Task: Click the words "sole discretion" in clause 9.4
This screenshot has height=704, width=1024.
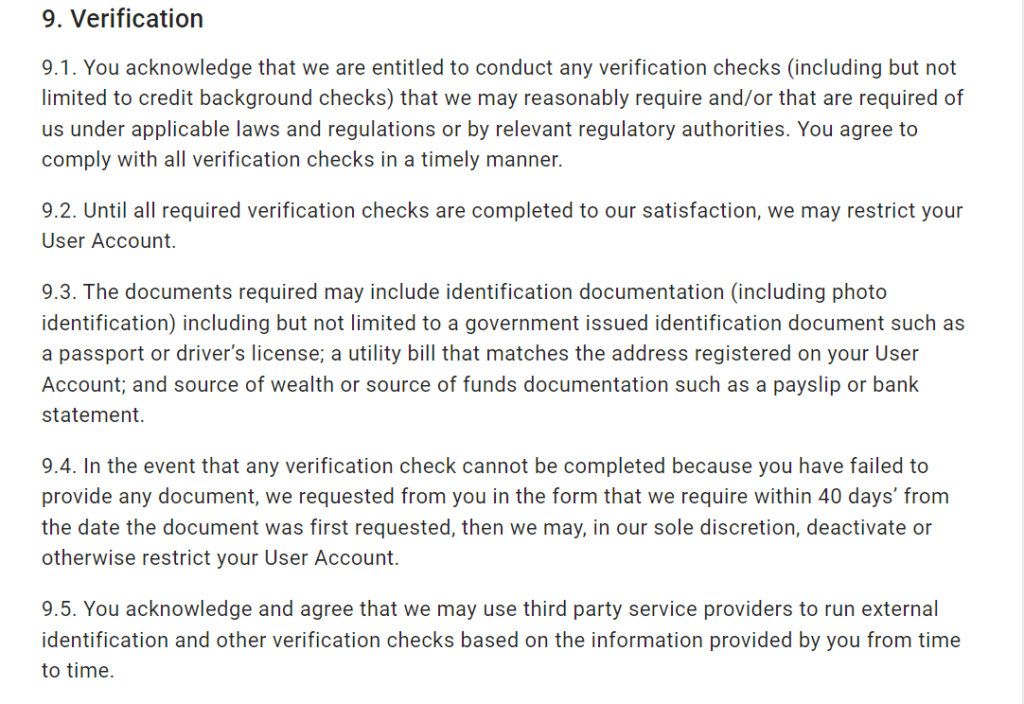Action: 726,527
